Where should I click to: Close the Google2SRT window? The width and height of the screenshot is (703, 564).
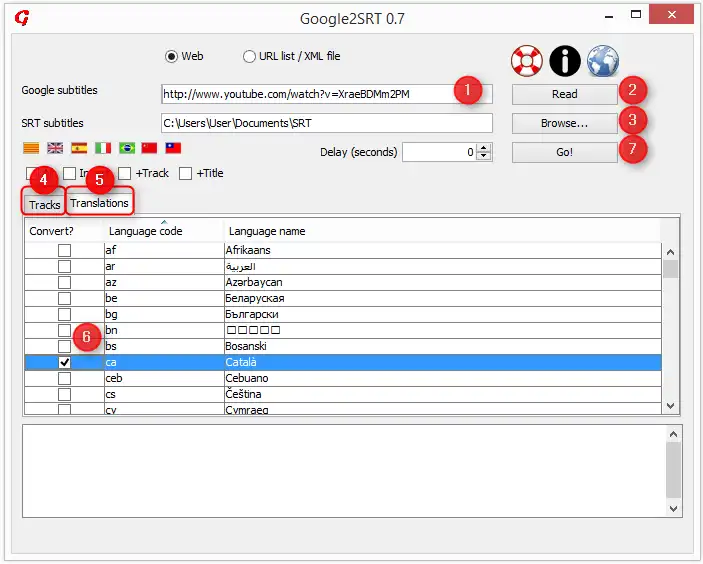point(671,14)
